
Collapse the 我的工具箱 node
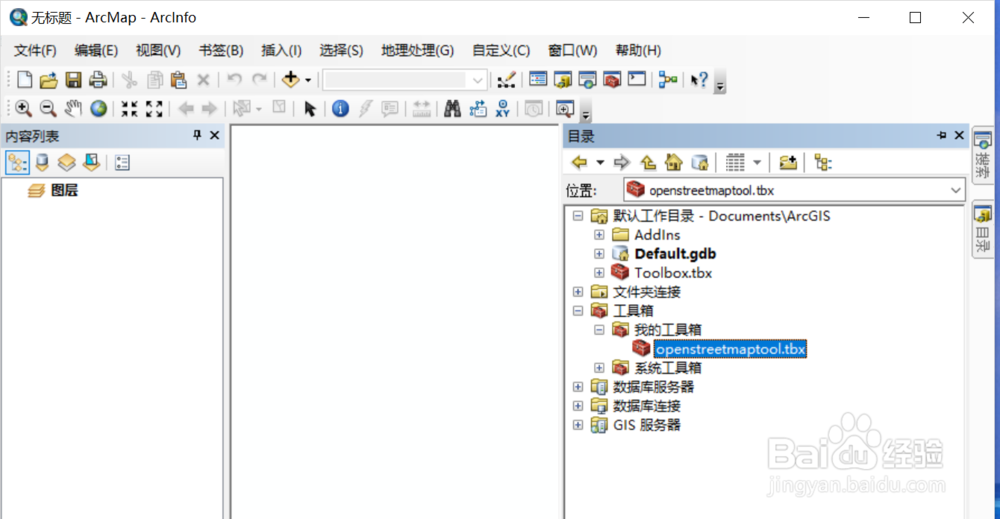coord(599,330)
